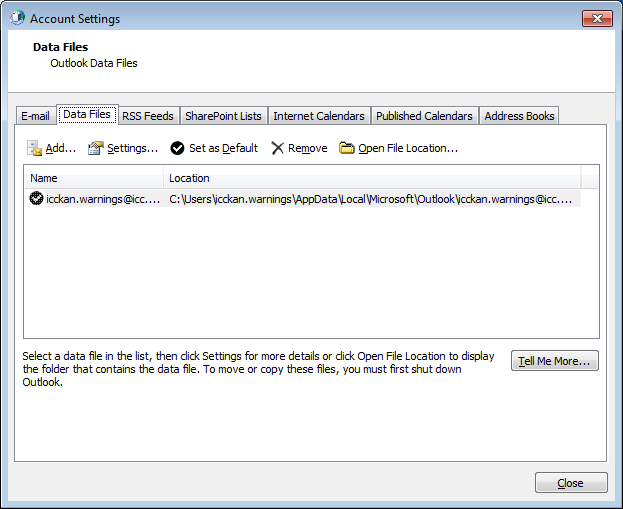Click the Open File Location folder icon
Screen dimensions: 623x509
point(347,148)
